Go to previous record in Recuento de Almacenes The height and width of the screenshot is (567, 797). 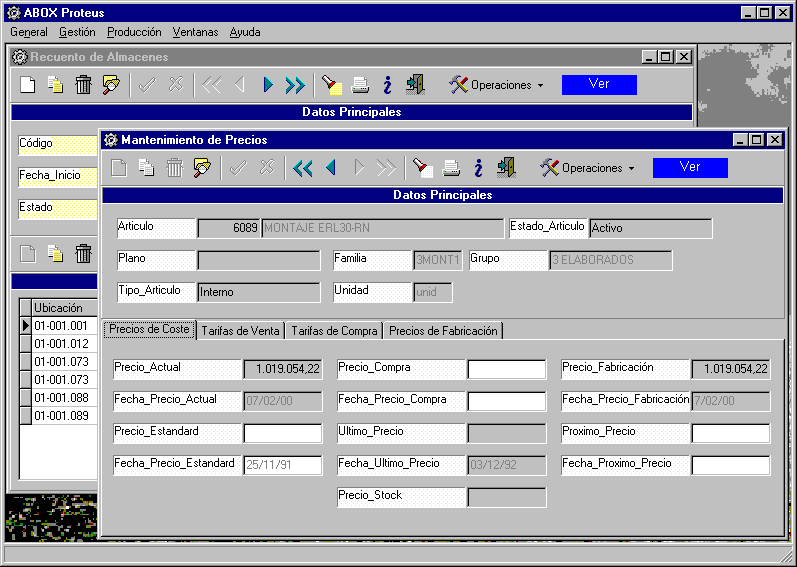tap(240, 85)
